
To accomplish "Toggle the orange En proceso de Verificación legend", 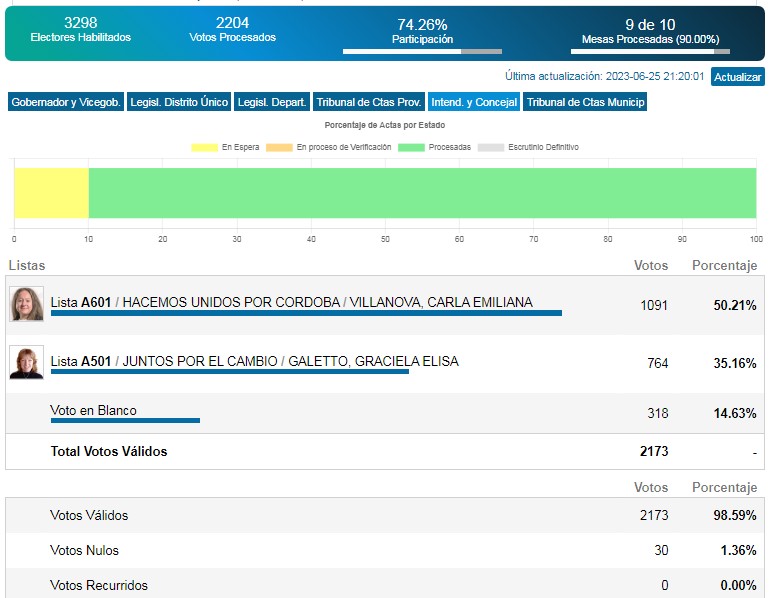I will point(279,147).
